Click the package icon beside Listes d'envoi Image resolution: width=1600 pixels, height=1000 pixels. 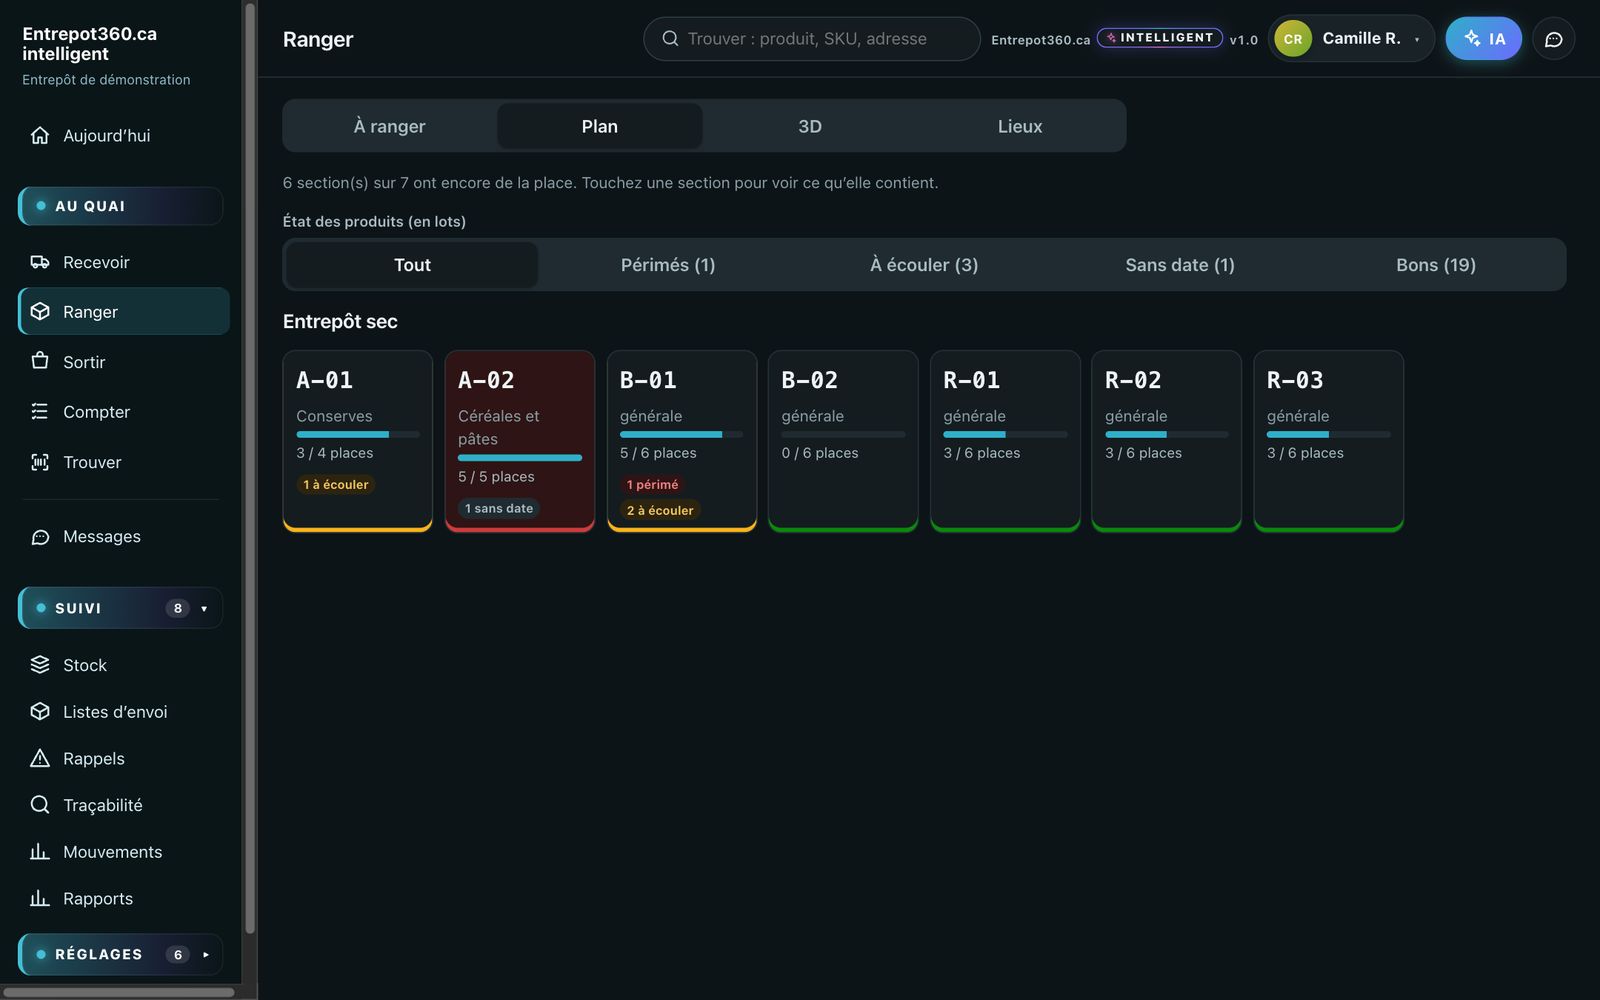(x=40, y=711)
